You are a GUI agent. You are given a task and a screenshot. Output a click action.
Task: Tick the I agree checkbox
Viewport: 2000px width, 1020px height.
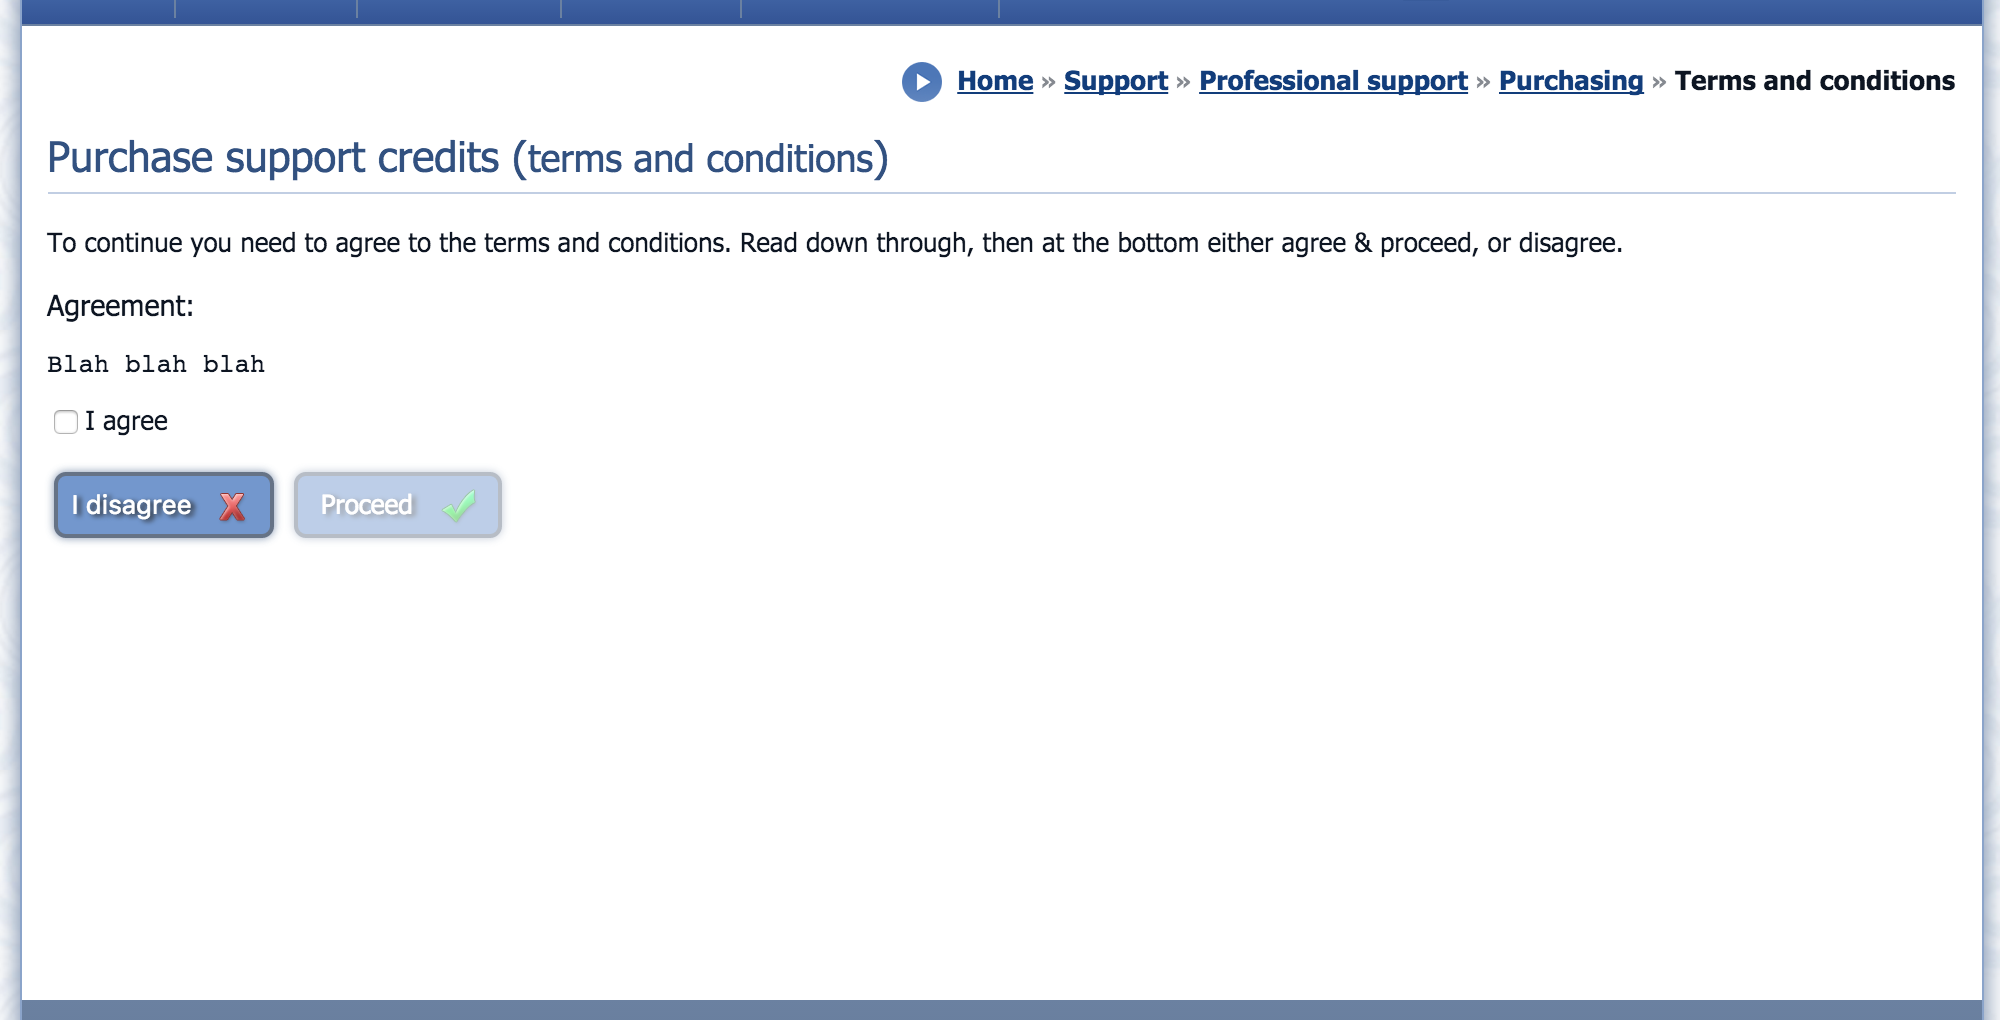click(66, 422)
